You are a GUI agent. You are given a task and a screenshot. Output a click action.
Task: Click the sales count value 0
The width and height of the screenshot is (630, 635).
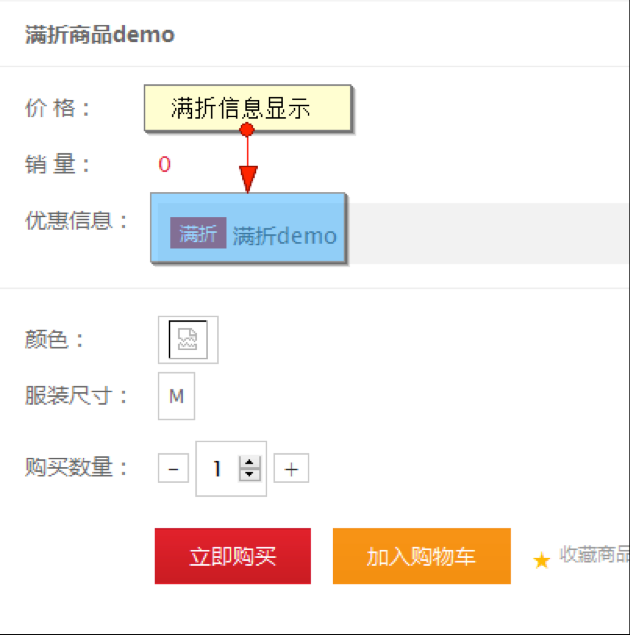(x=164, y=164)
